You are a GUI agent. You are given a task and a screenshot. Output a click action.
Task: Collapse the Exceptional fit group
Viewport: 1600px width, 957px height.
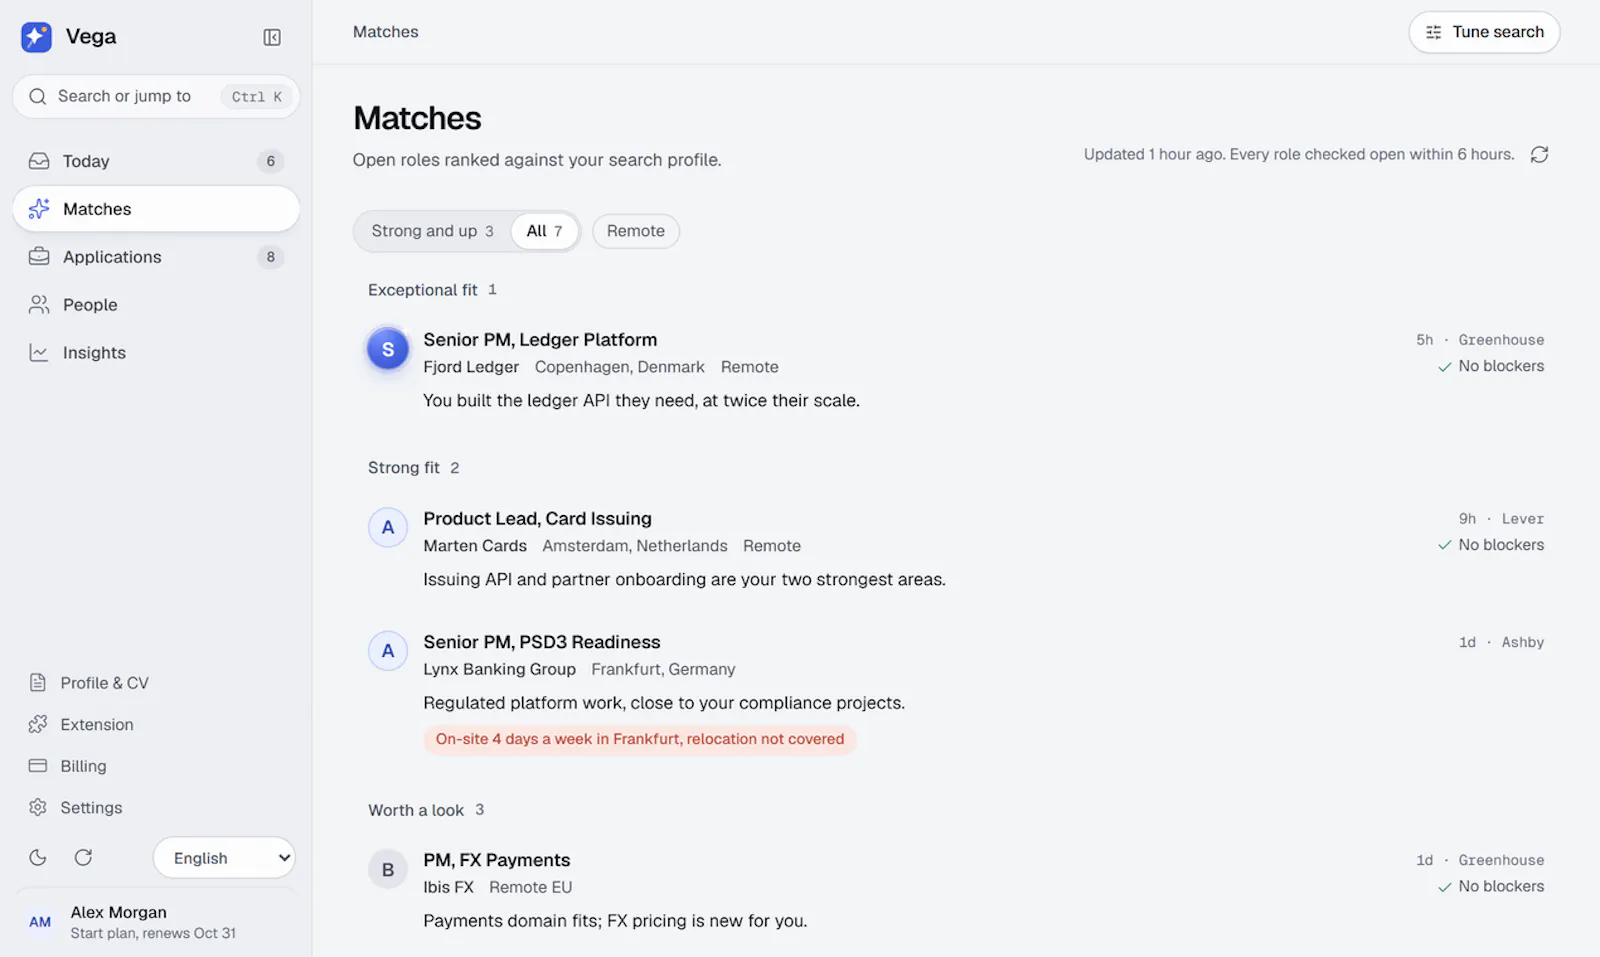point(432,290)
